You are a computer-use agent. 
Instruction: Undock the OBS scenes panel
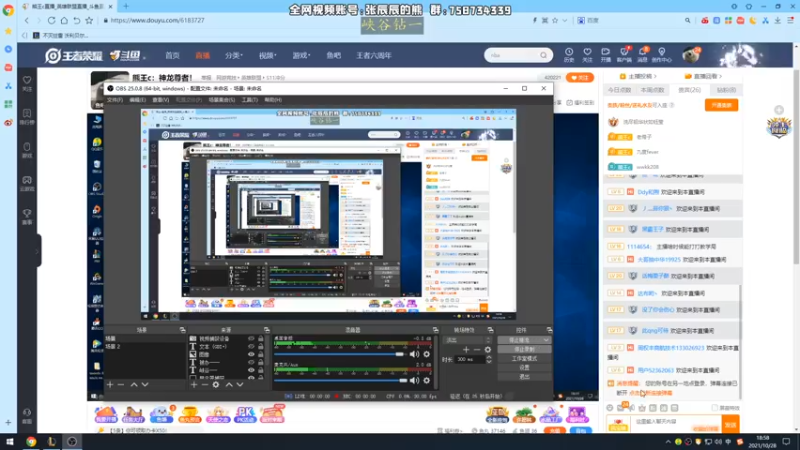182,330
